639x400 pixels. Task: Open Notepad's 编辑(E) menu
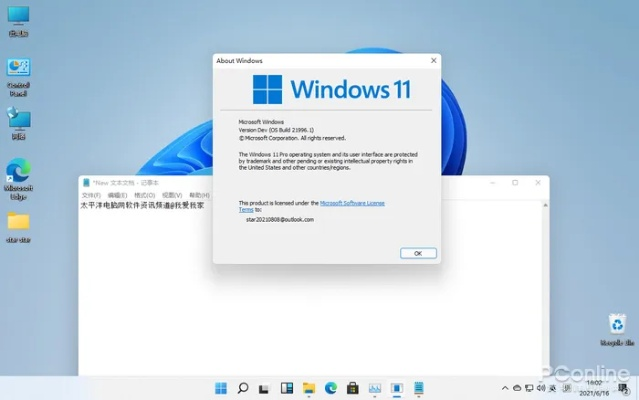click(117, 196)
